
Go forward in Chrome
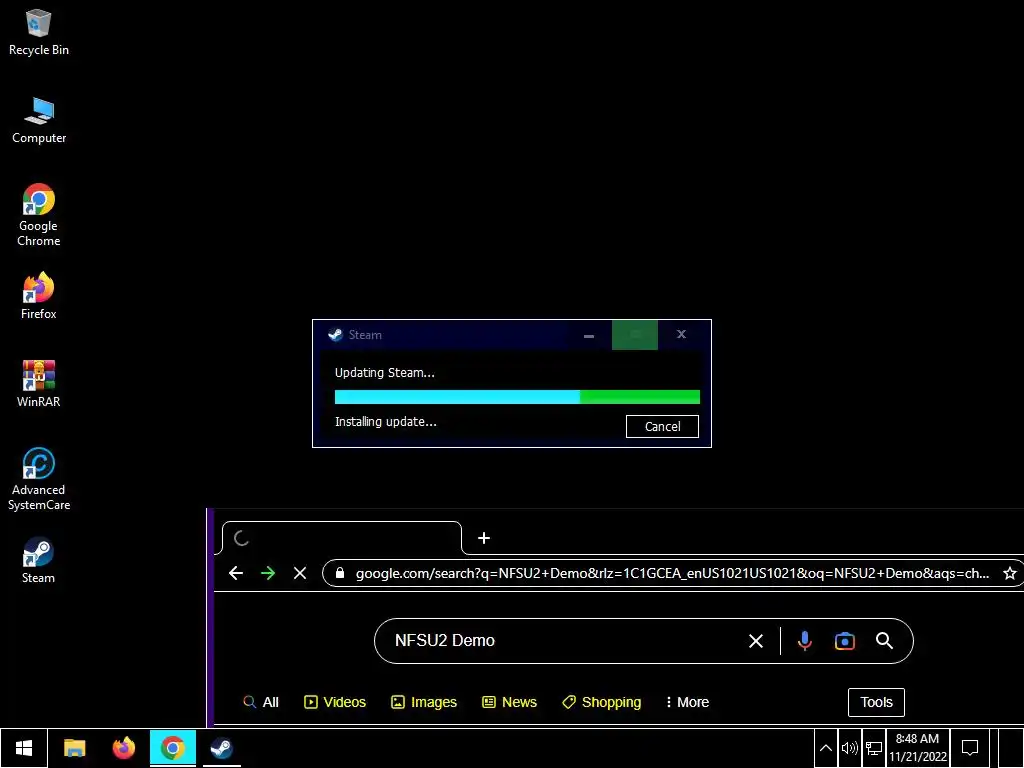(x=268, y=573)
